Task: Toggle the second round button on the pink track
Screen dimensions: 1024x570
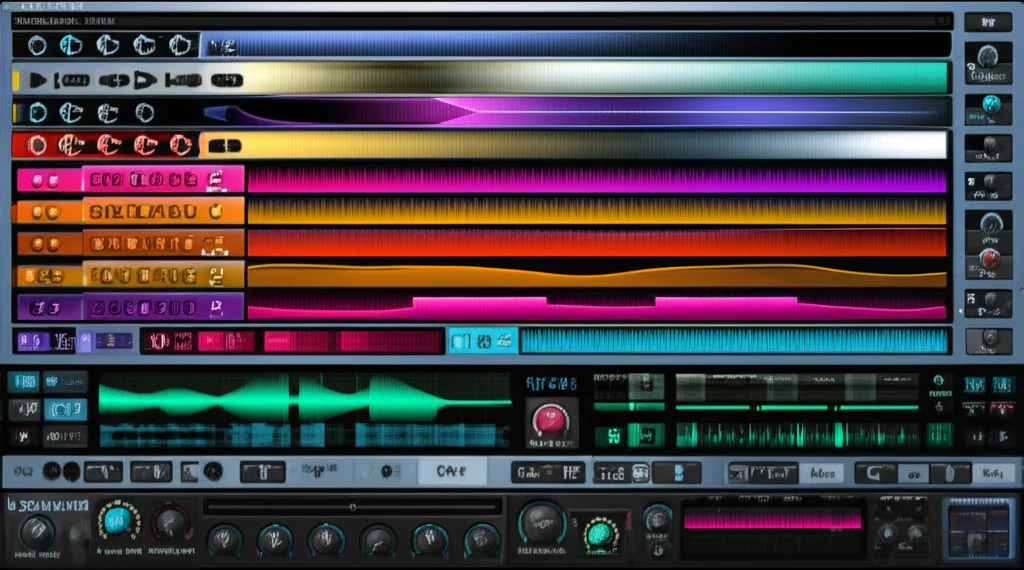Action: 54,181
